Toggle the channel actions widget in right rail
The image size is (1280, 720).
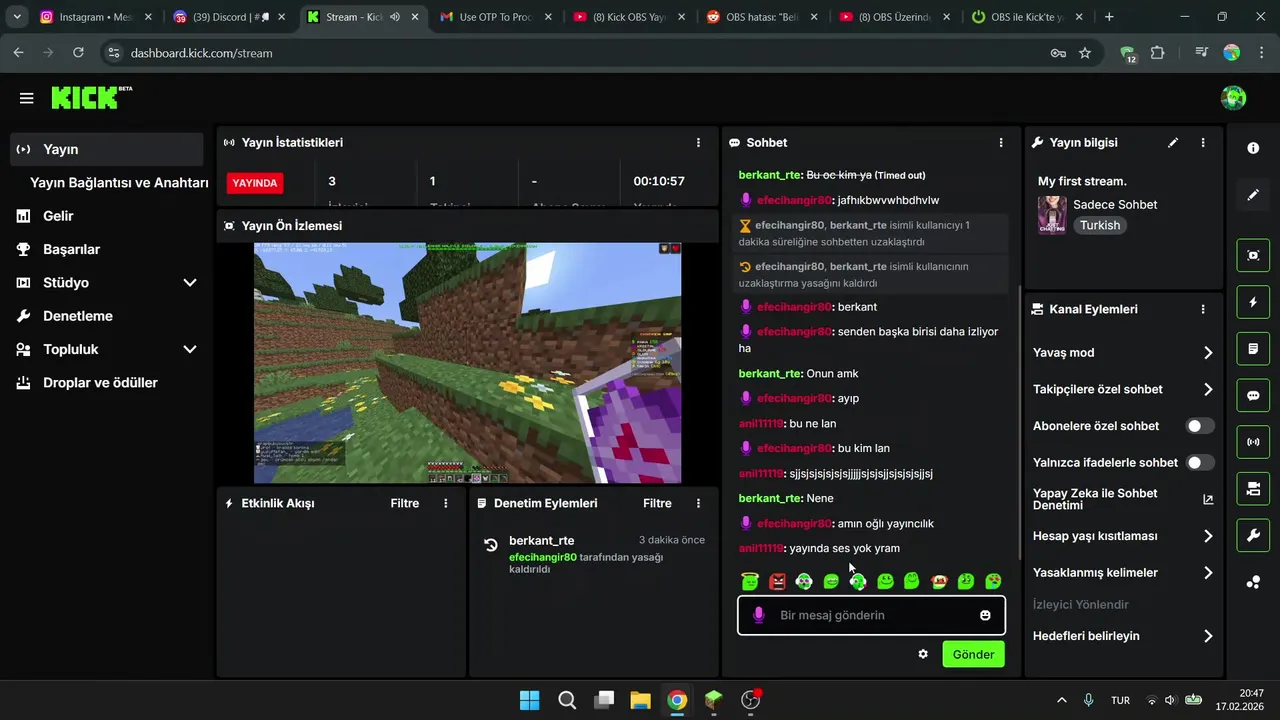pos(1253,489)
